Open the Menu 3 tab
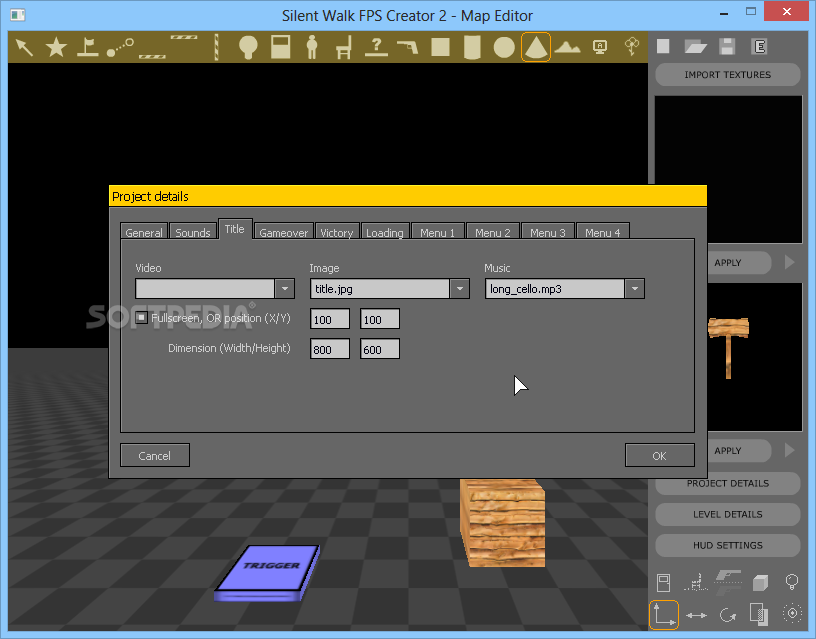 point(548,232)
